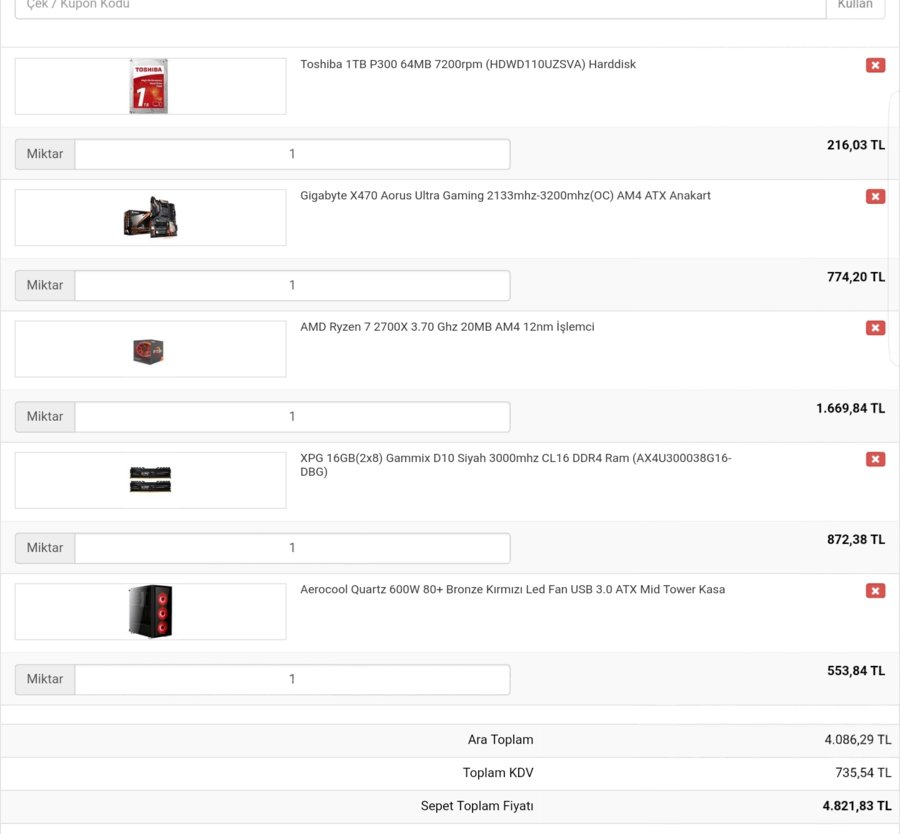Remove Toshiba 1TB P300 harddisk from cart
Viewport: 900px width, 834px height.
(875, 65)
